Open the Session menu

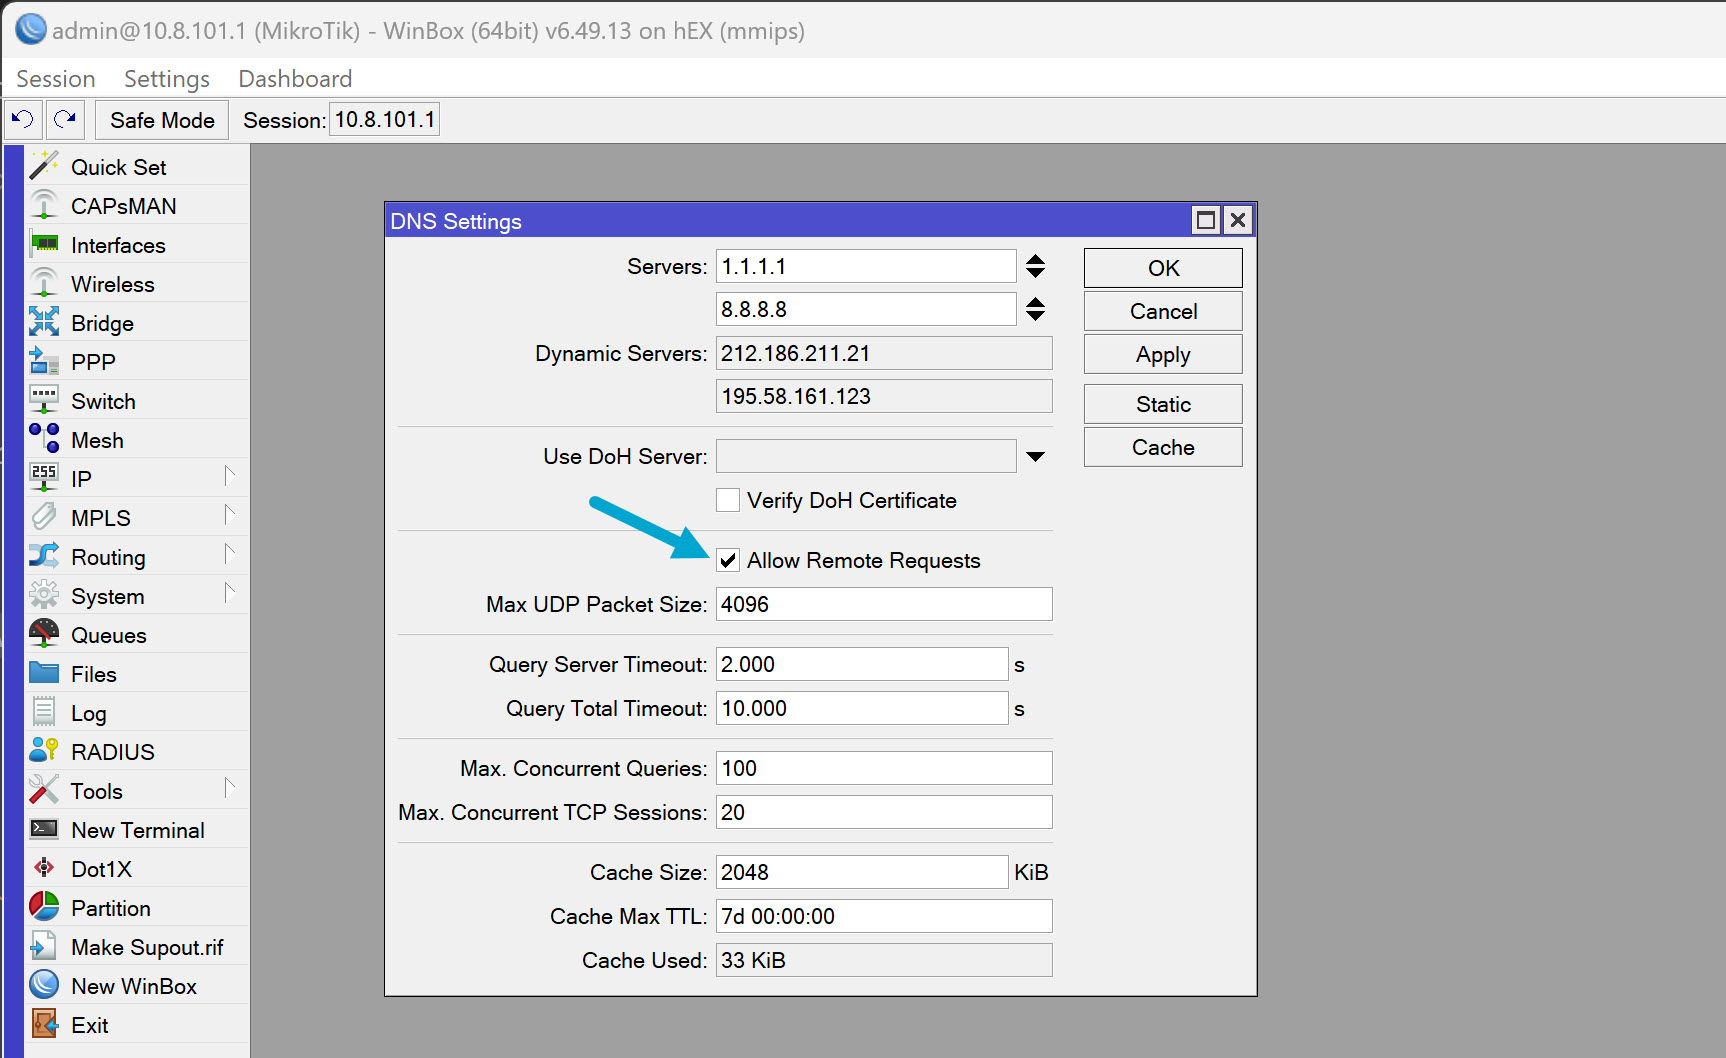coord(55,78)
